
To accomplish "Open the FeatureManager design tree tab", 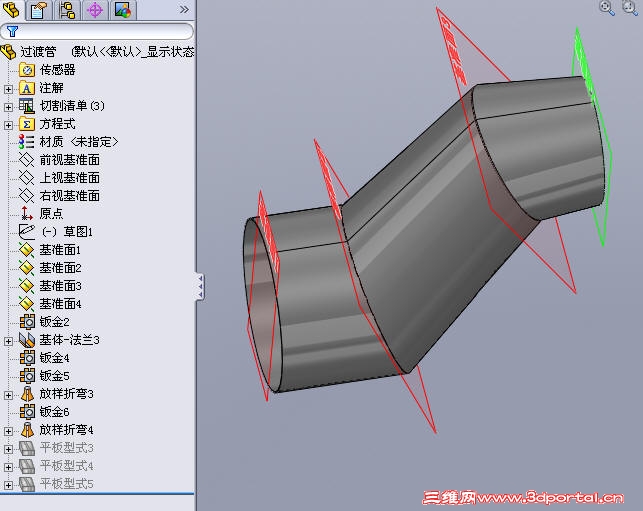I will (11, 10).
